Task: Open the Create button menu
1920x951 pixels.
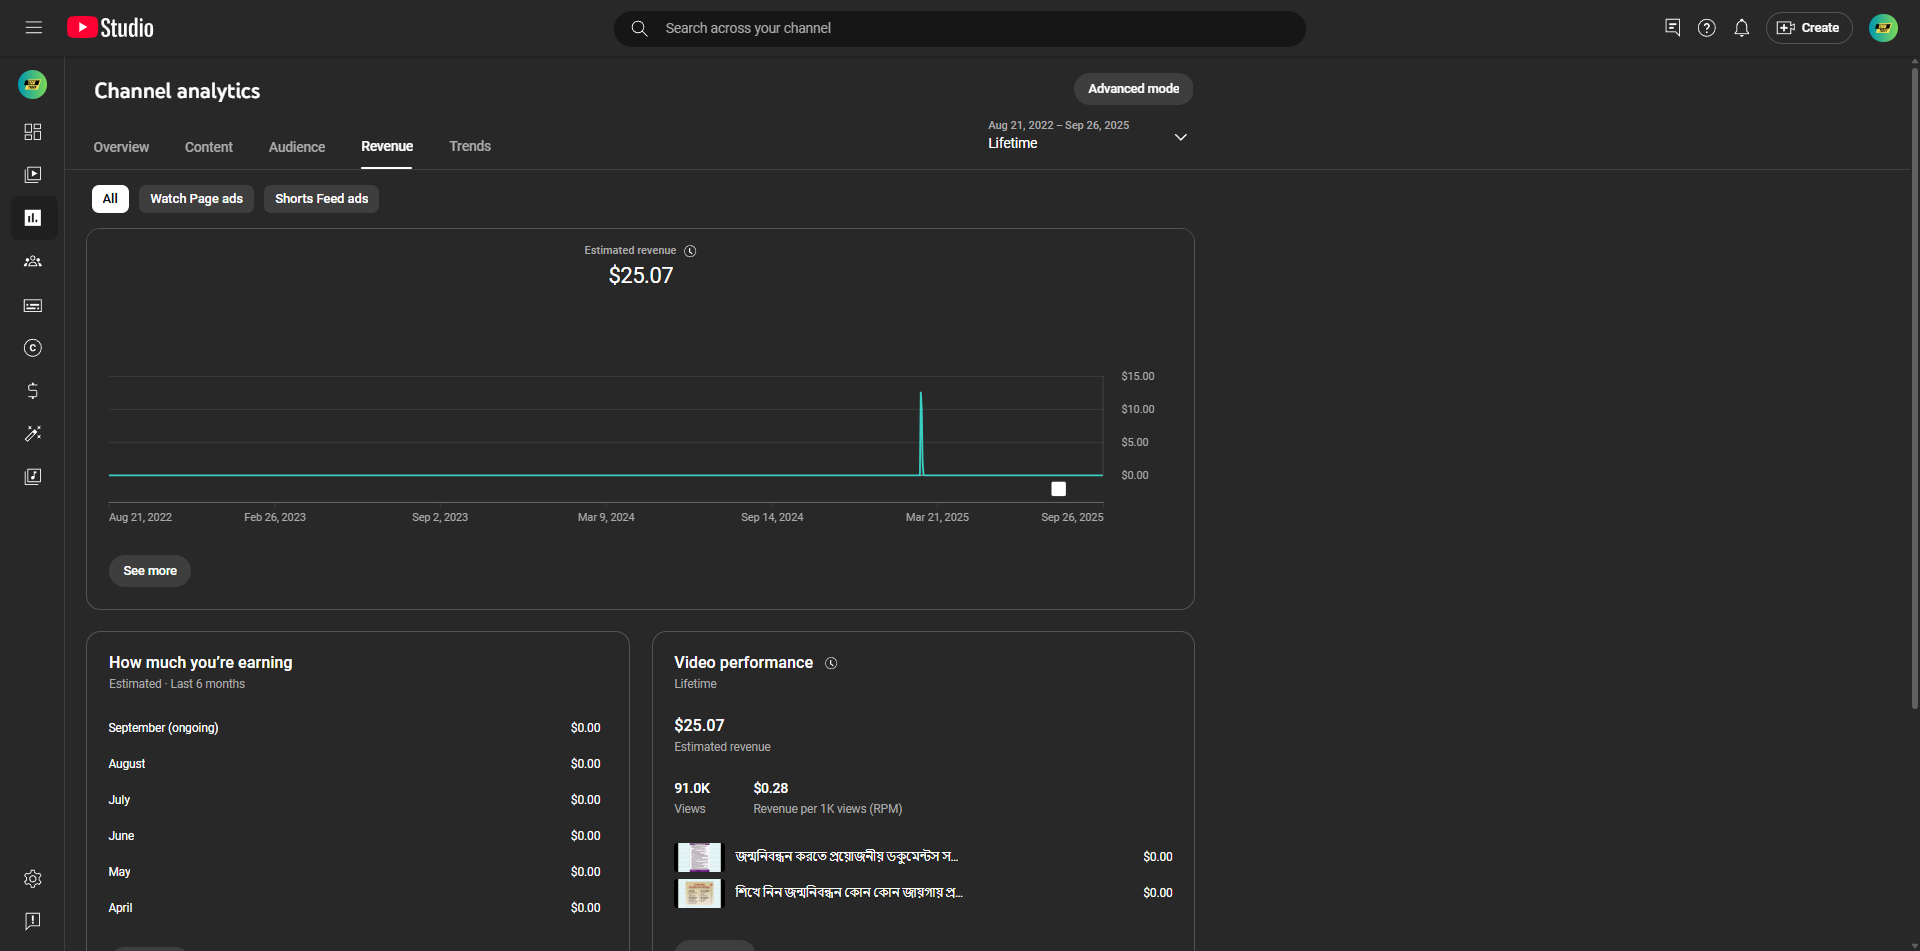Action: pos(1808,28)
